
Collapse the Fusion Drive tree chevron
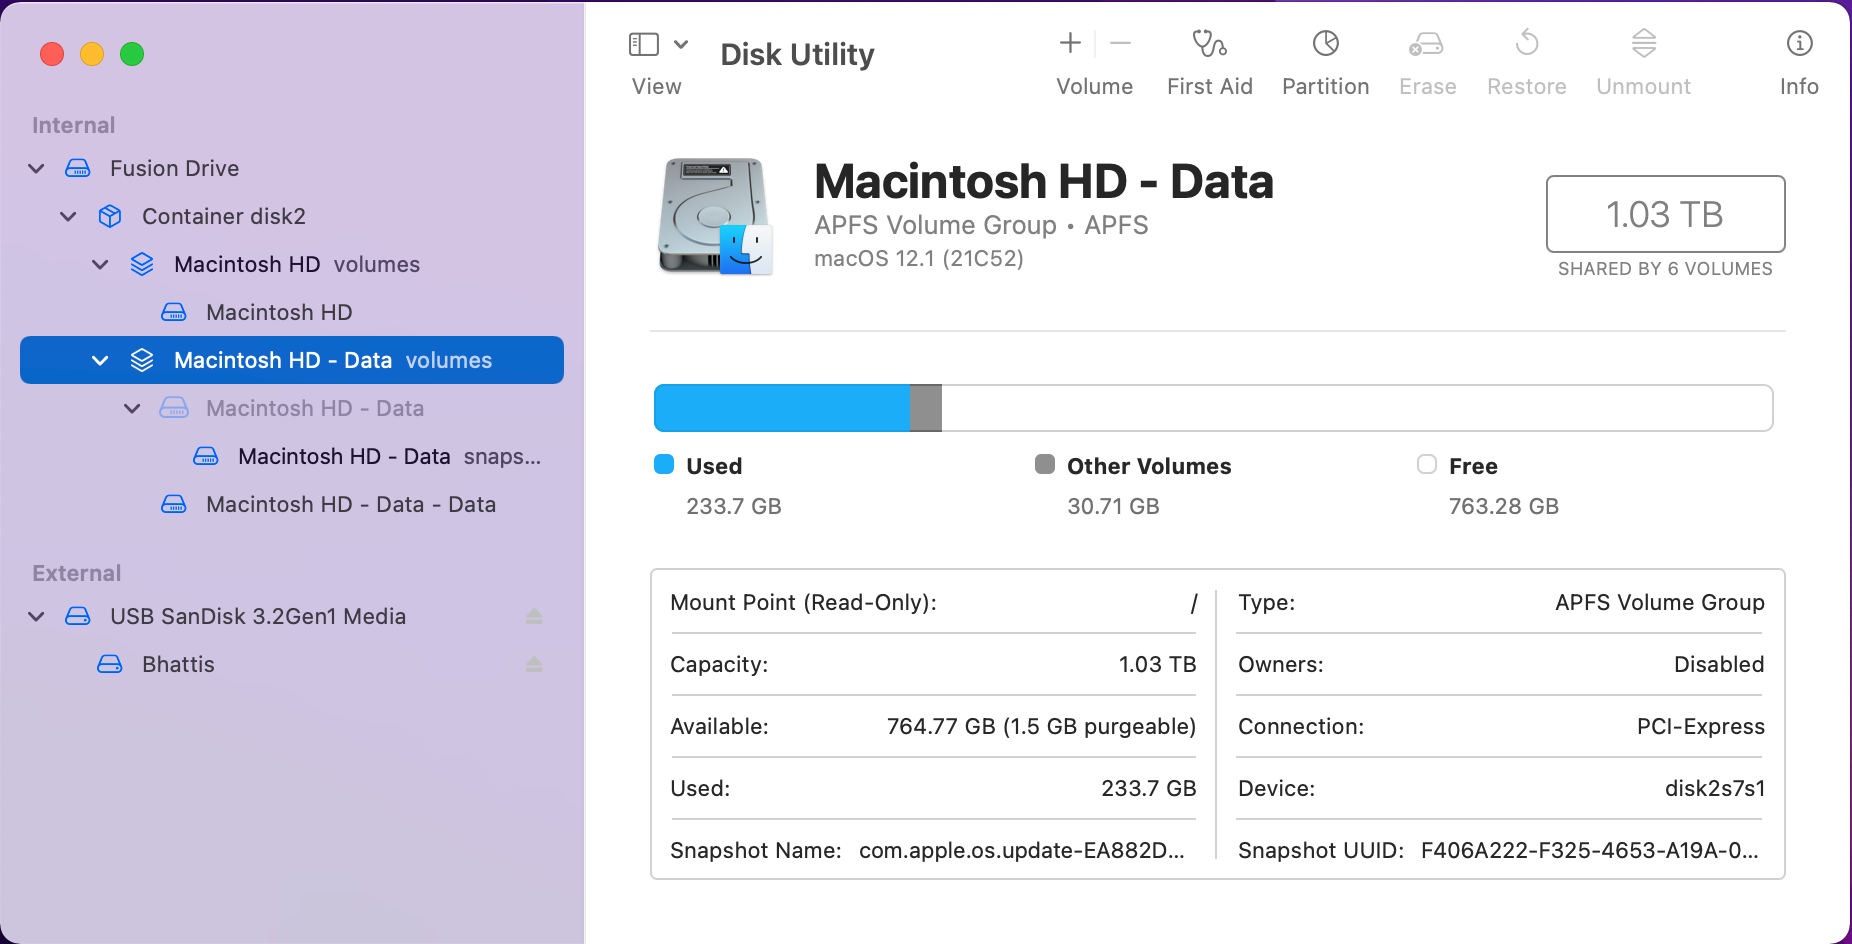point(37,168)
